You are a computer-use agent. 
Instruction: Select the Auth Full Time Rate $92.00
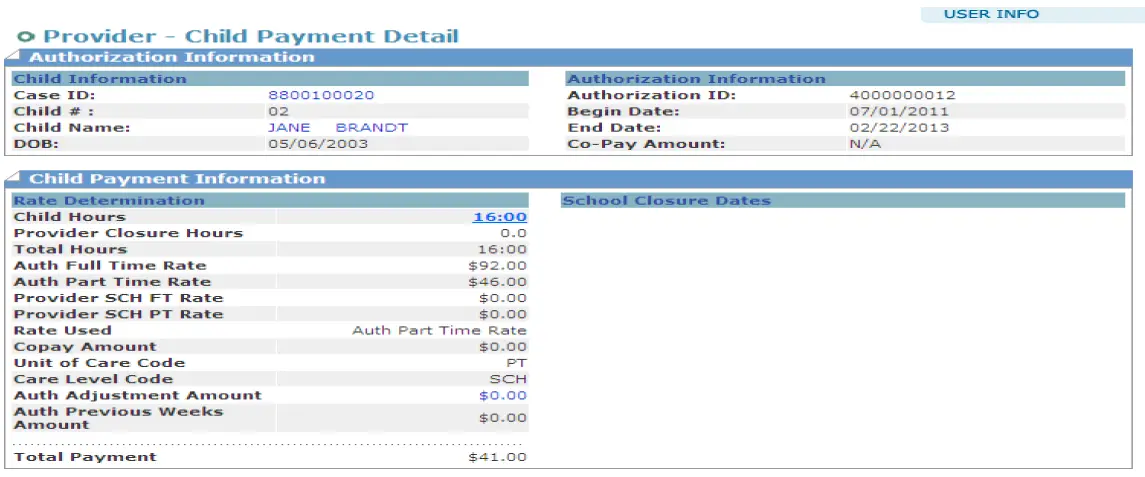coord(497,266)
